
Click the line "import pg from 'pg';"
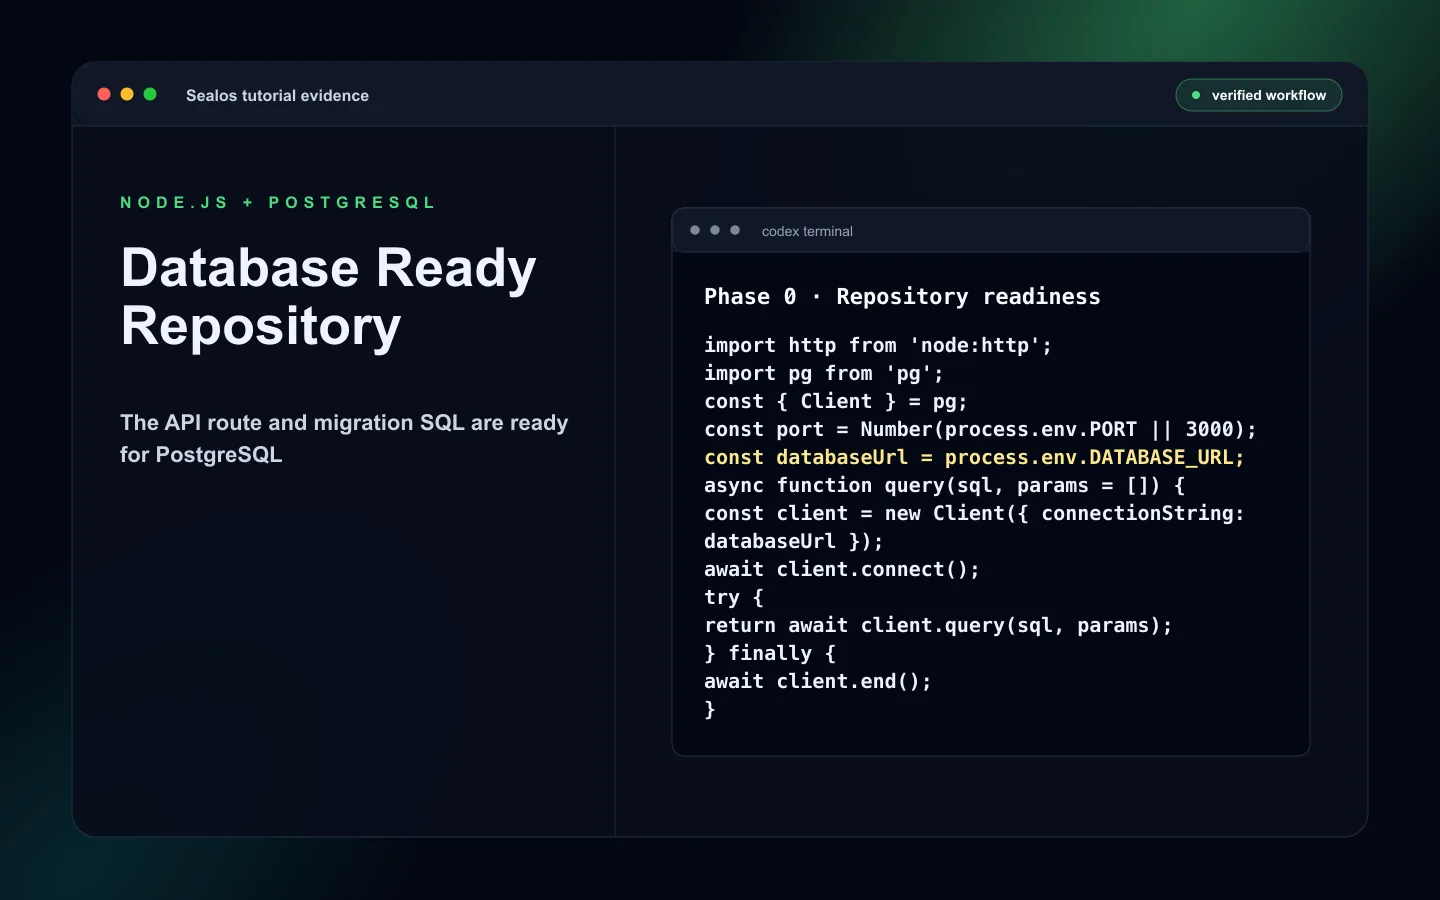pos(824,373)
